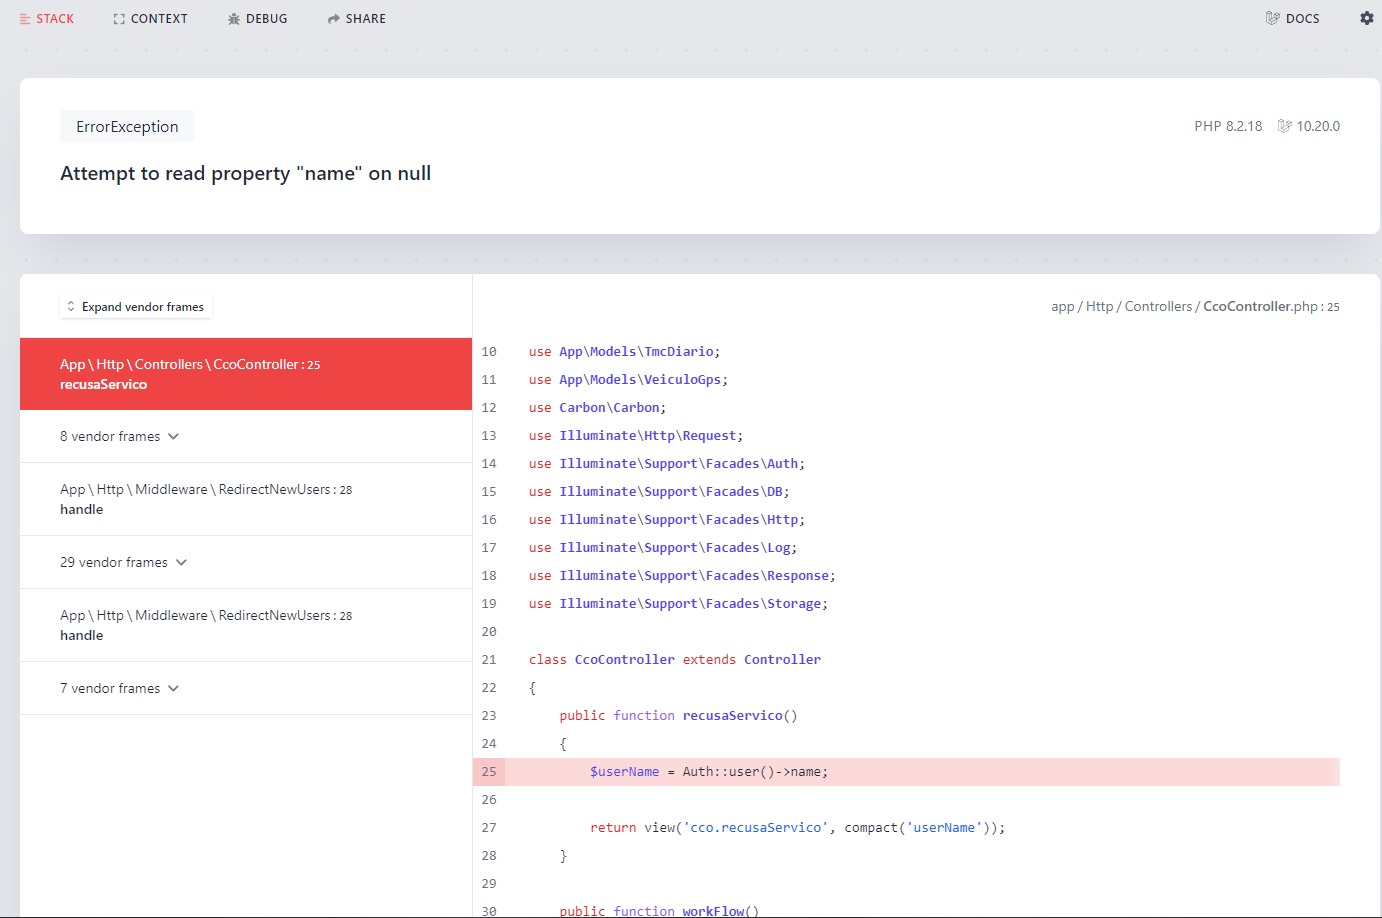
Task: Expand the 29 vendor frames group
Action: pyautogui.click(x=123, y=562)
